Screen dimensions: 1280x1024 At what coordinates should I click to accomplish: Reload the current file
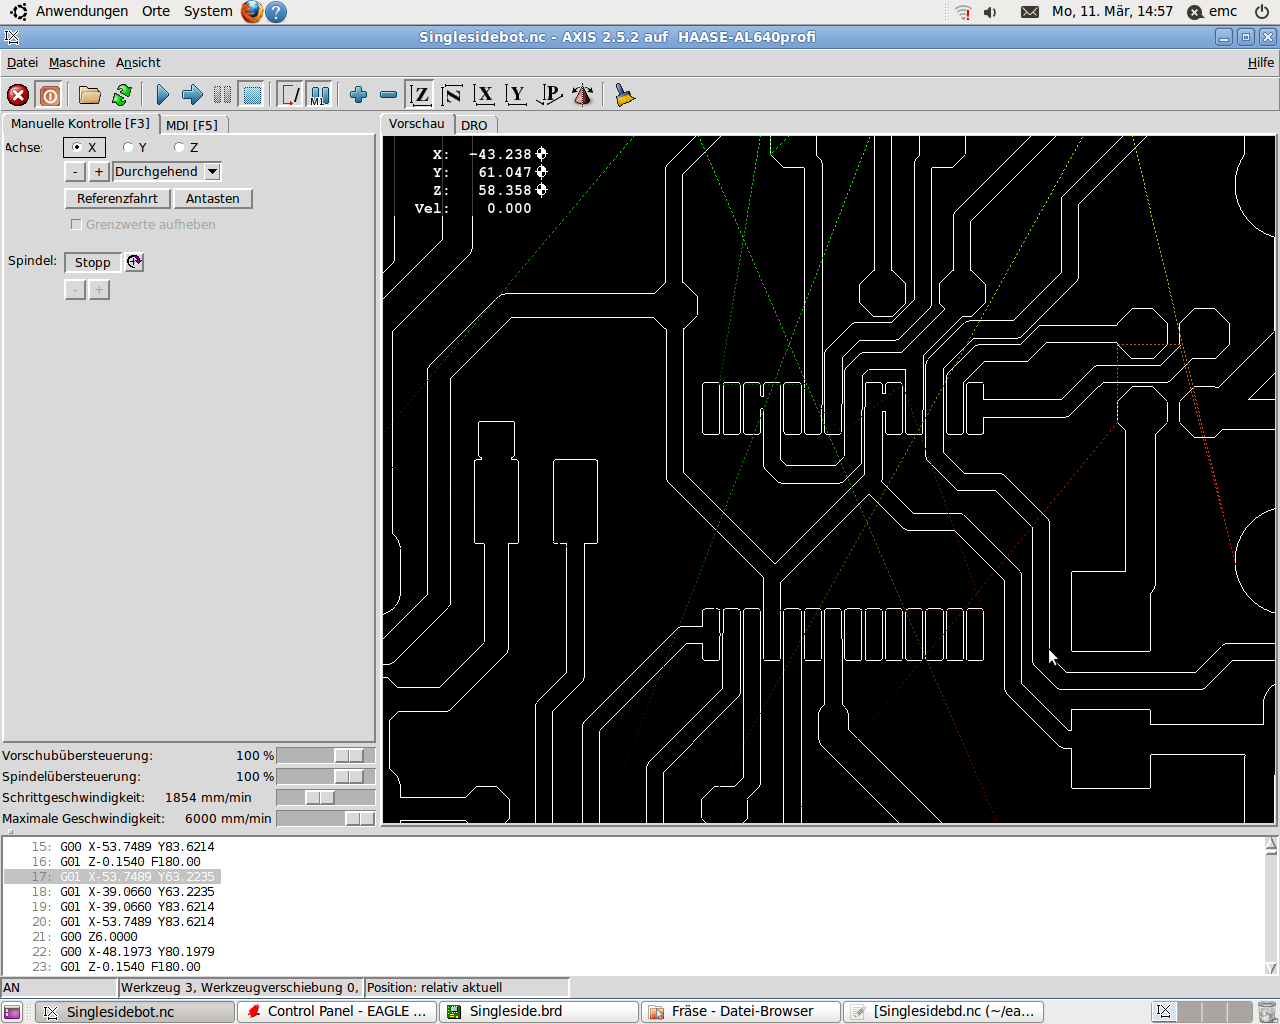click(x=122, y=95)
